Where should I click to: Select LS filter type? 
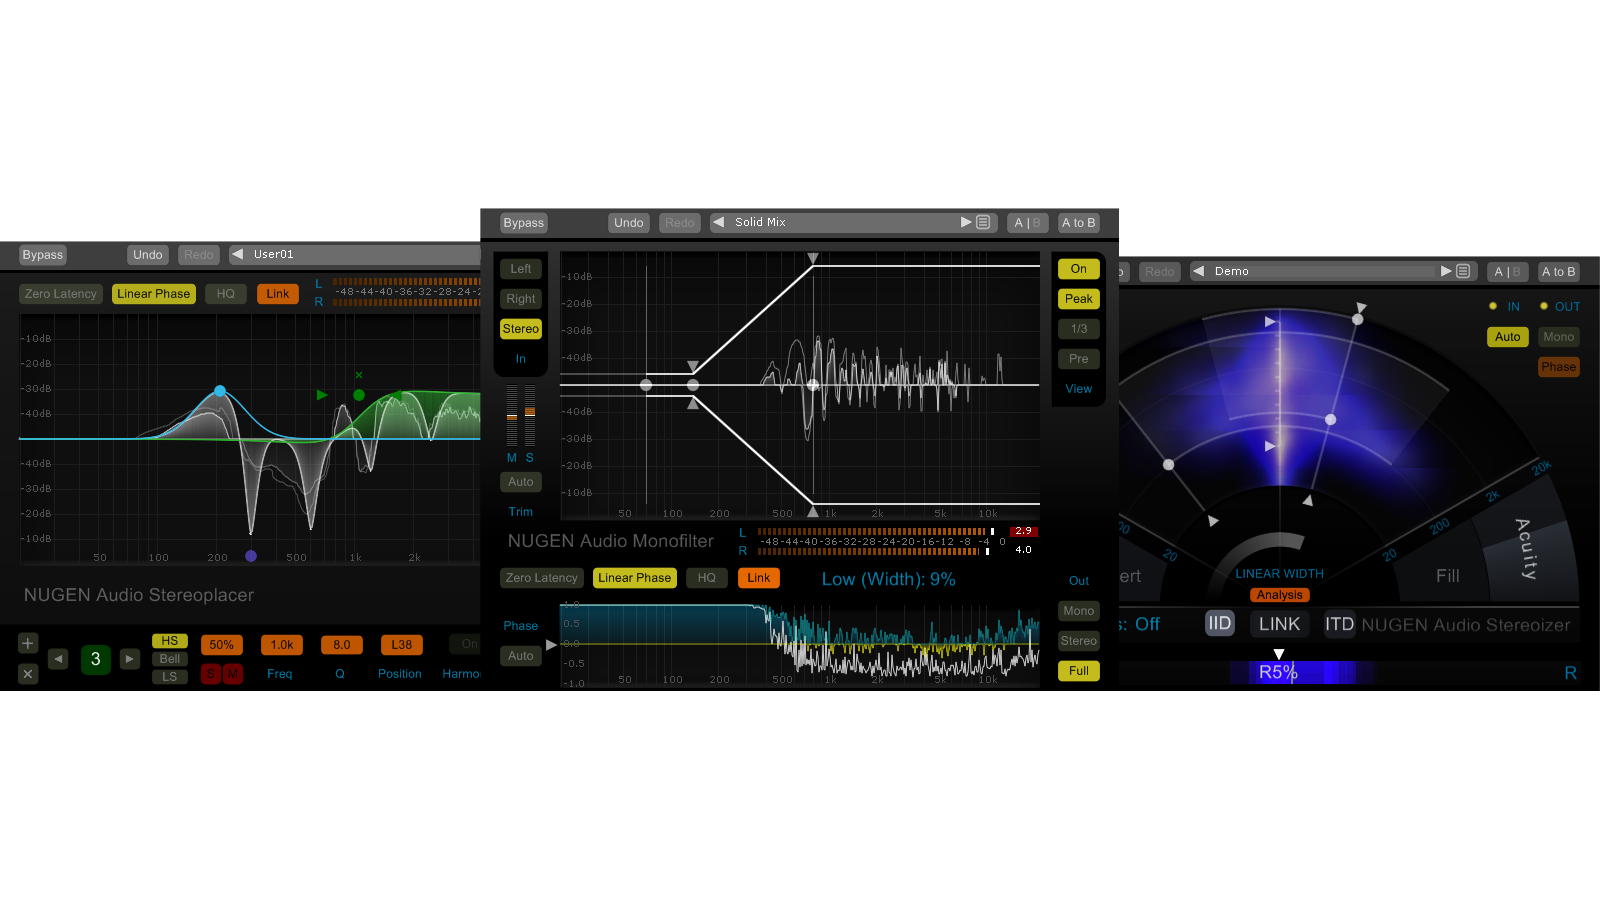coord(170,677)
